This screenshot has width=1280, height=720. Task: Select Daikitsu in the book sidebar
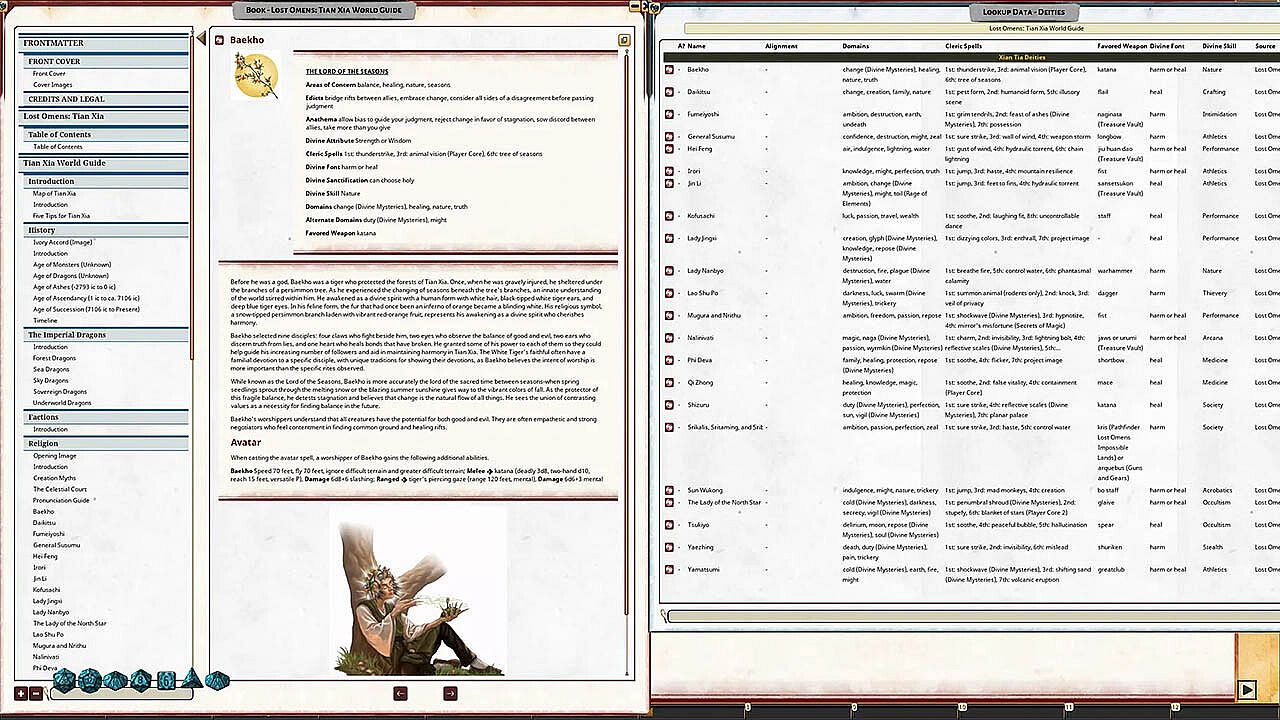coord(45,522)
